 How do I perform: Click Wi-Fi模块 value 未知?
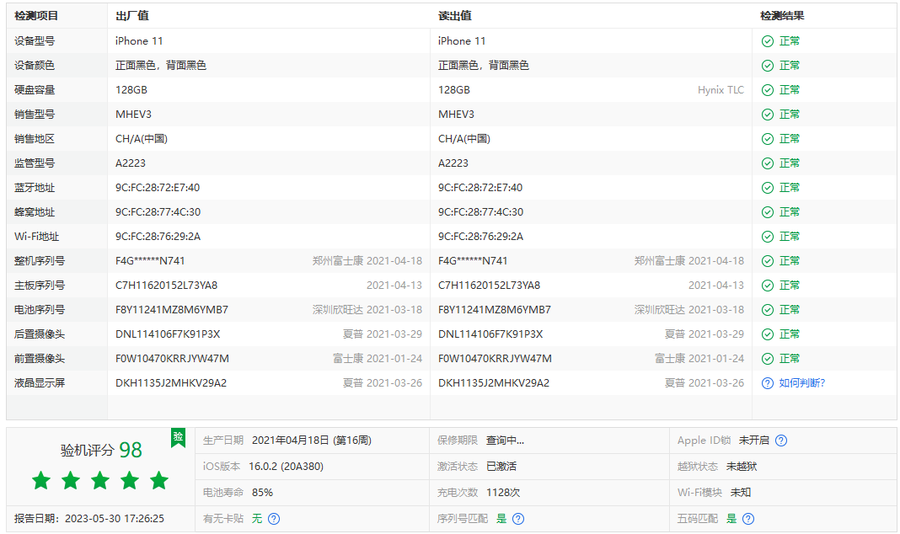click(740, 493)
